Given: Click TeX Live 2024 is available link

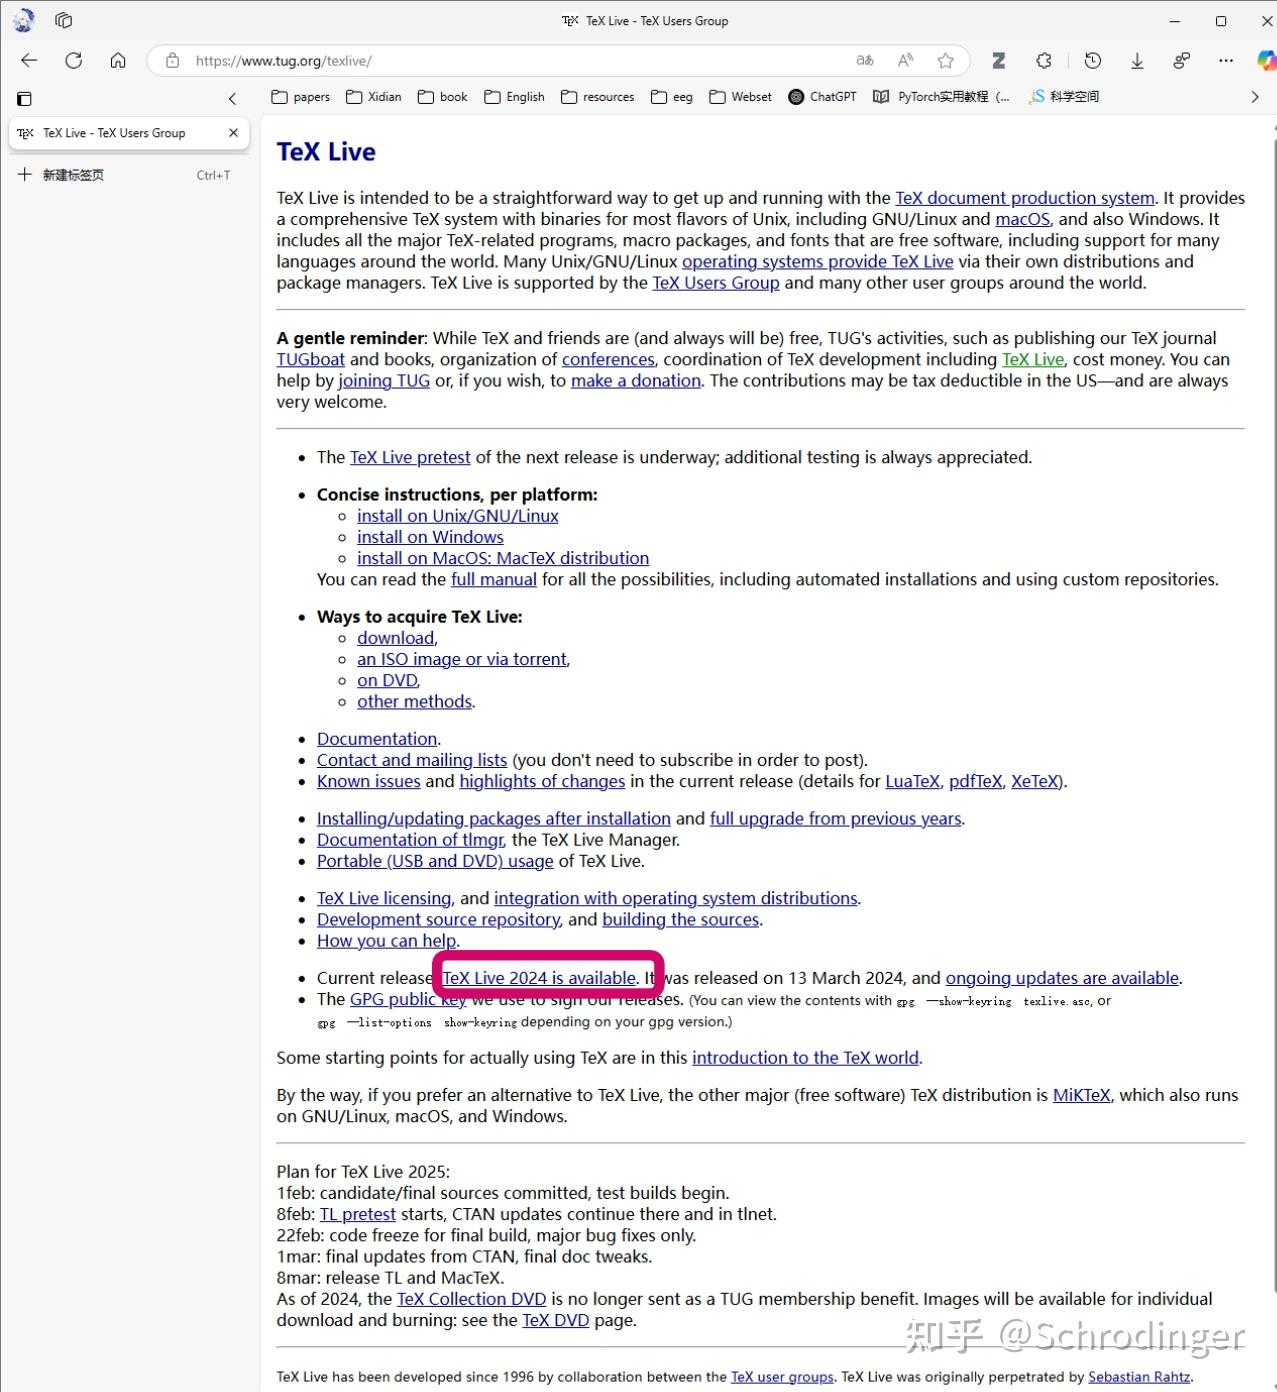Looking at the screenshot, I should point(540,978).
